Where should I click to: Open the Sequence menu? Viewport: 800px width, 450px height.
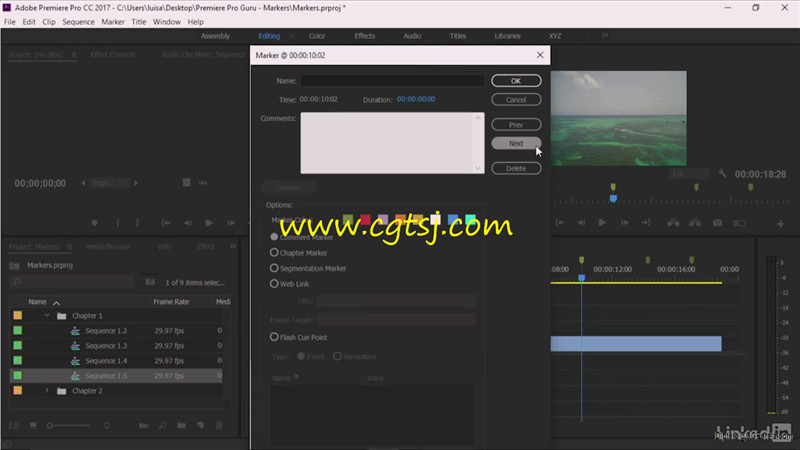[79, 22]
